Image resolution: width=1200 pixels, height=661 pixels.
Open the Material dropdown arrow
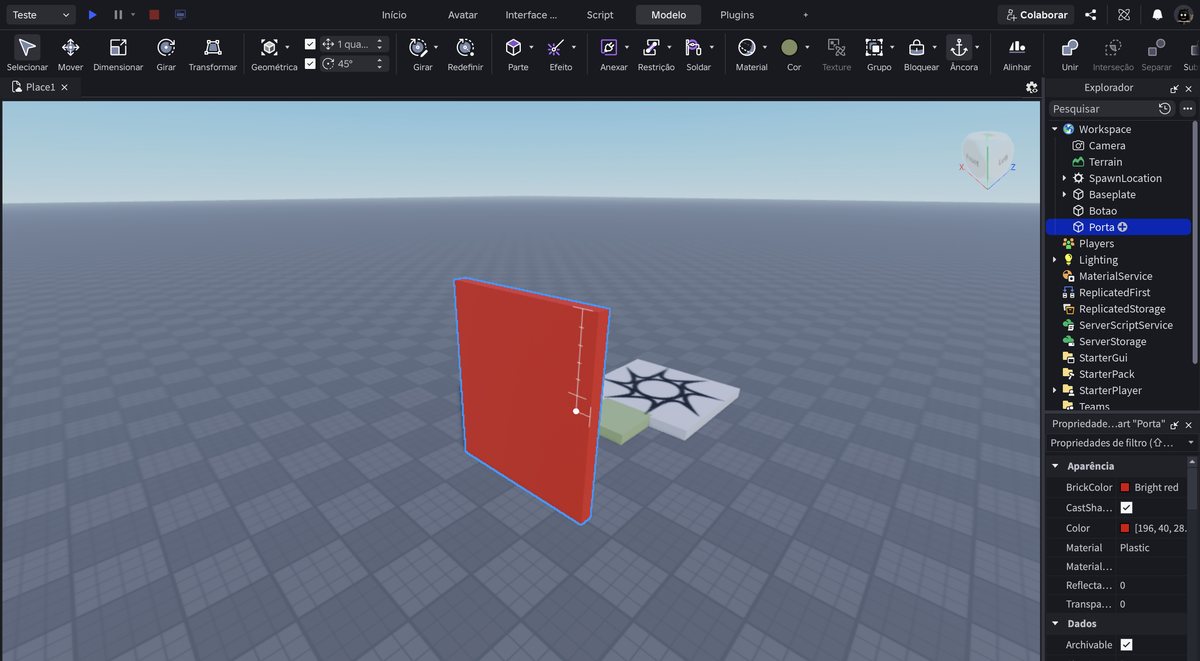click(764, 47)
